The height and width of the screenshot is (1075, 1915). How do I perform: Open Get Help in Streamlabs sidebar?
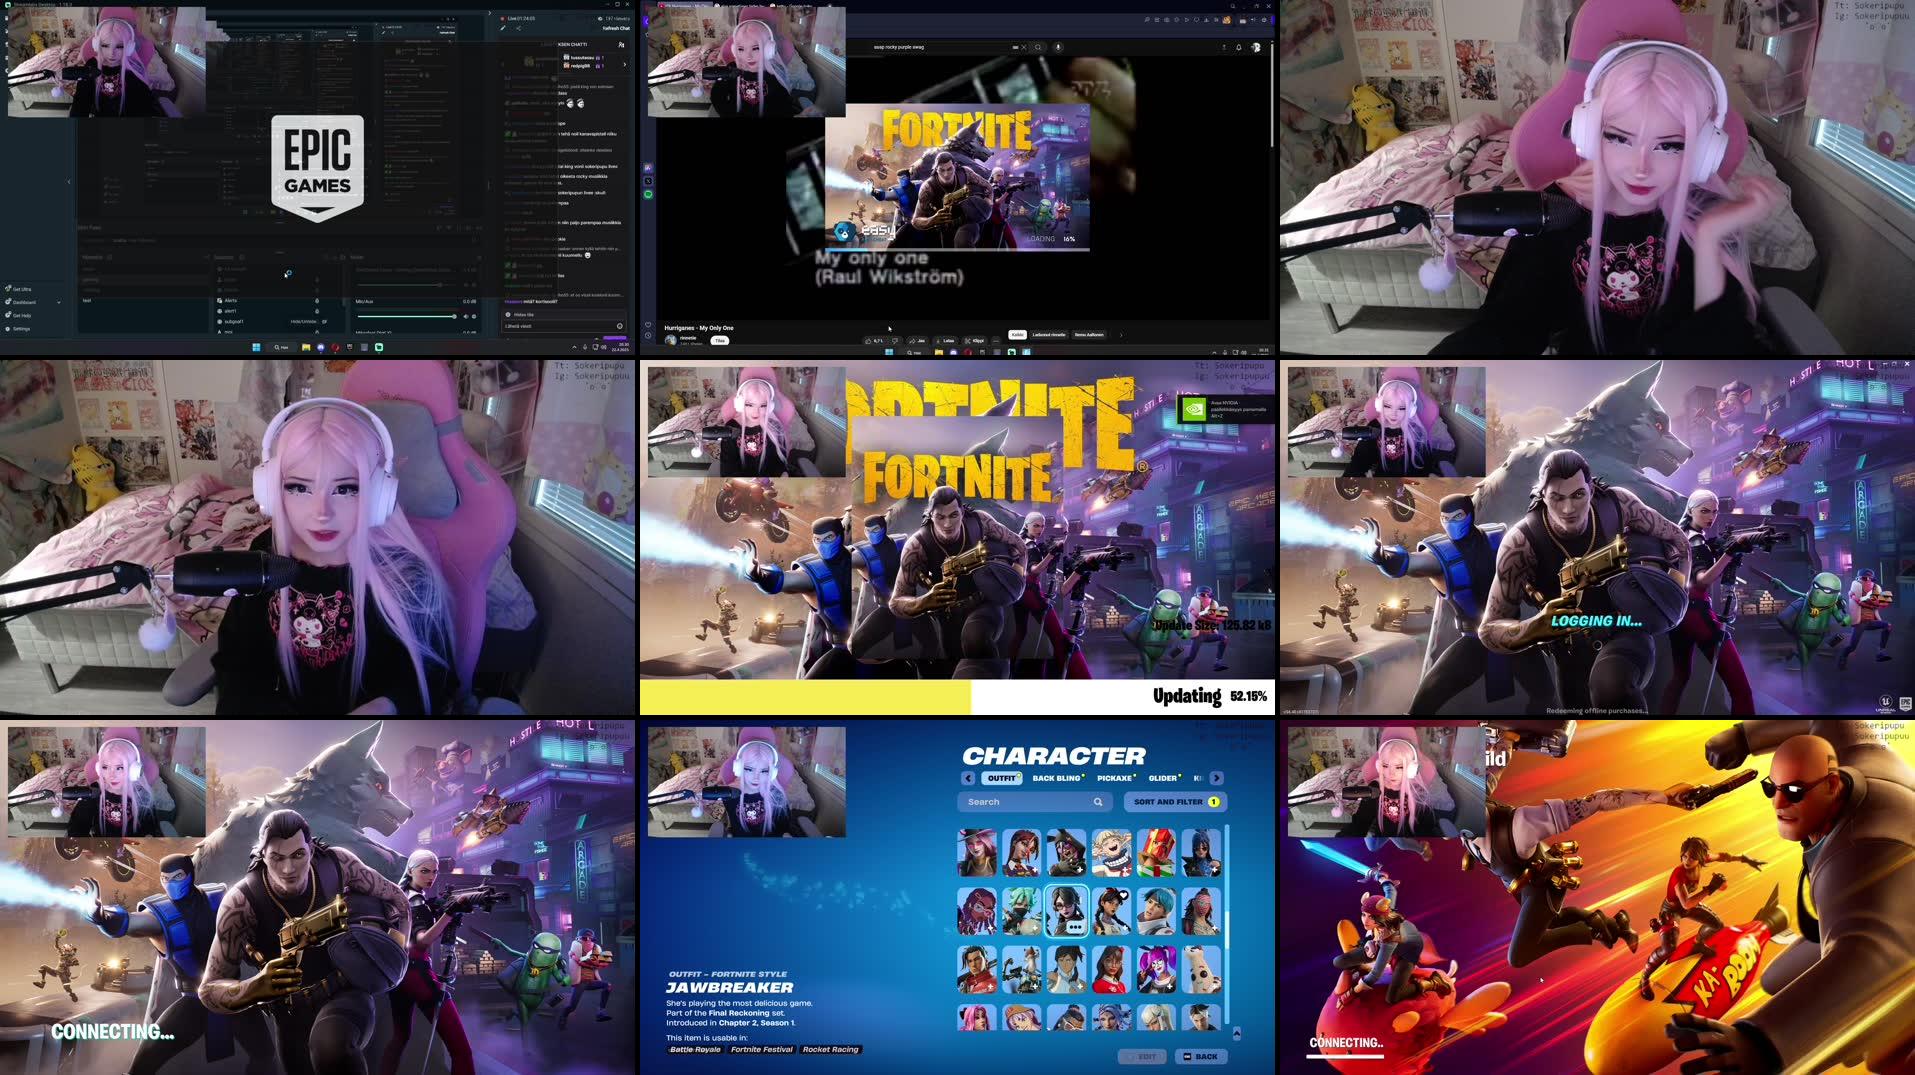(18, 315)
